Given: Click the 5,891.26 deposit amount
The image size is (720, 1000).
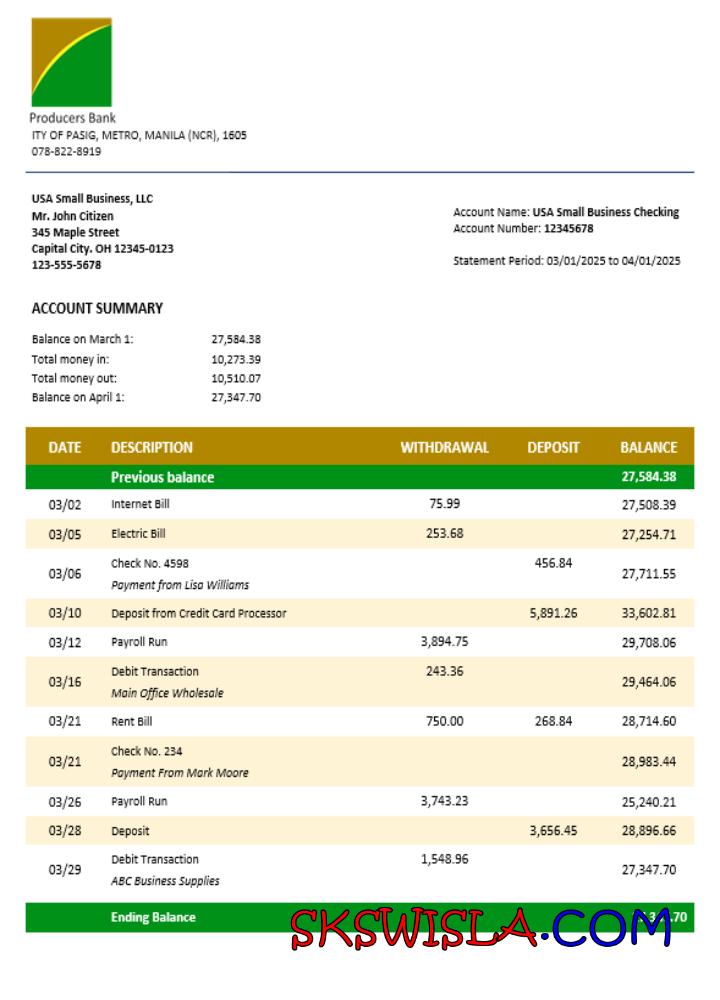Looking at the screenshot, I should coord(553,613).
